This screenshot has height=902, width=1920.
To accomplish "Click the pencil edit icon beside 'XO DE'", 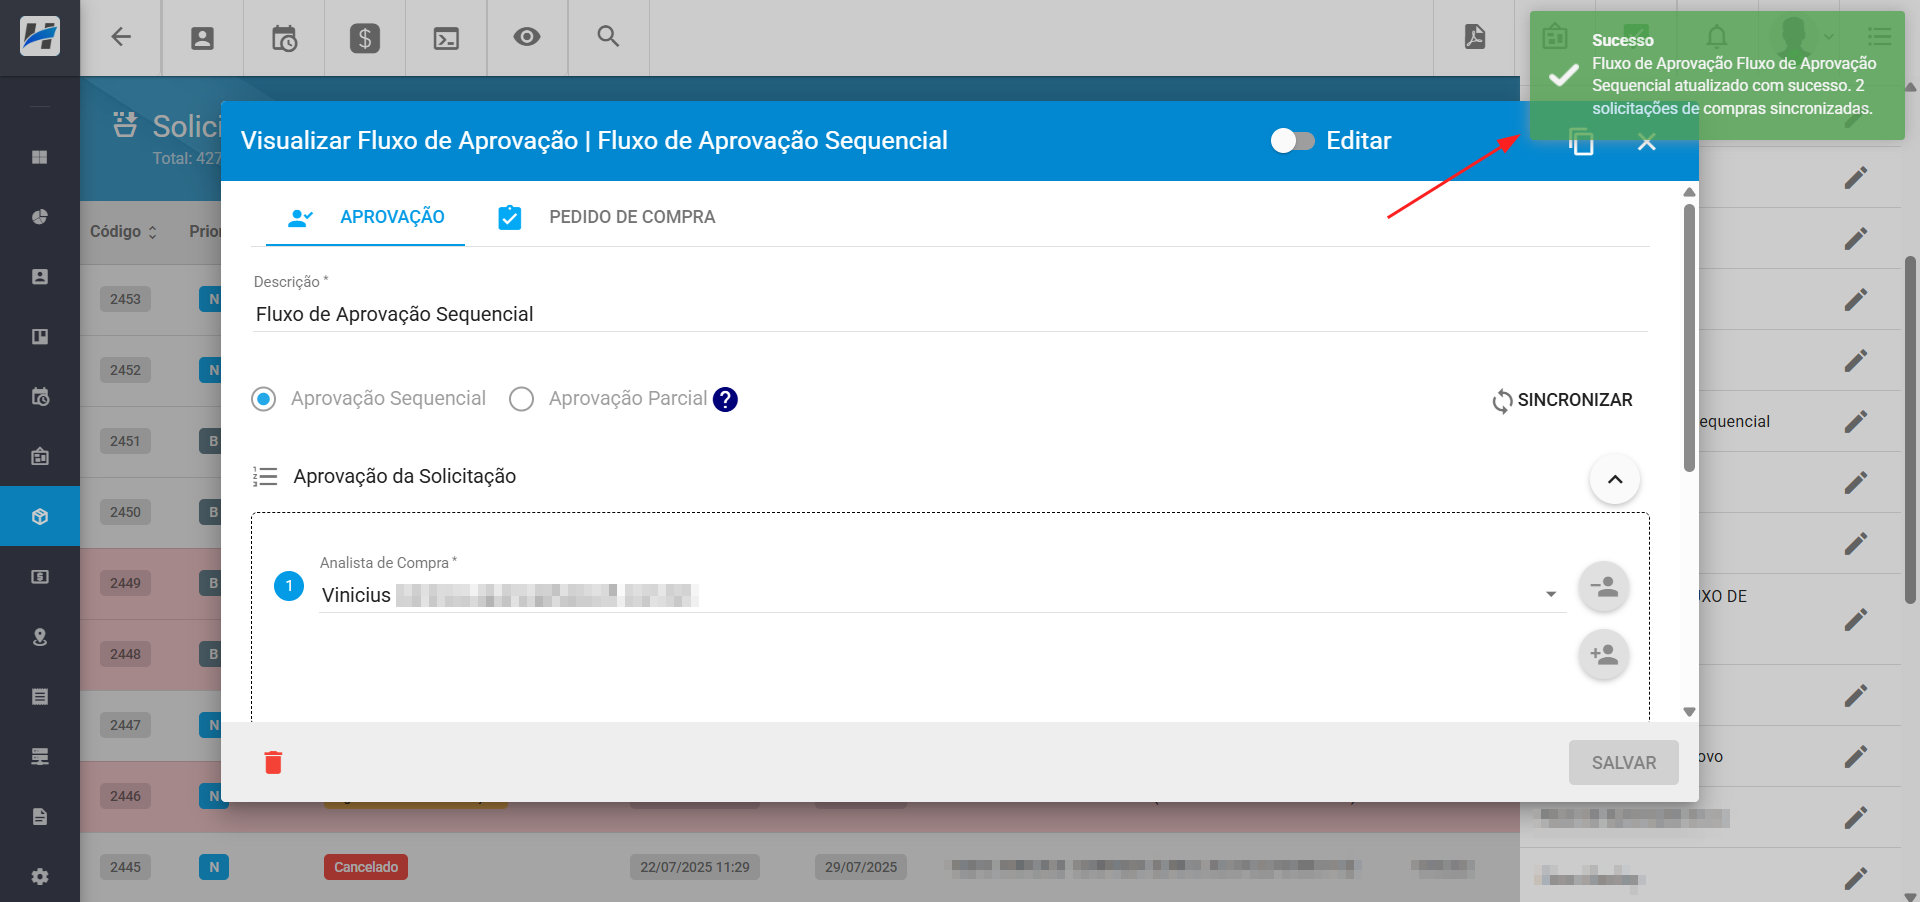I will [1856, 620].
